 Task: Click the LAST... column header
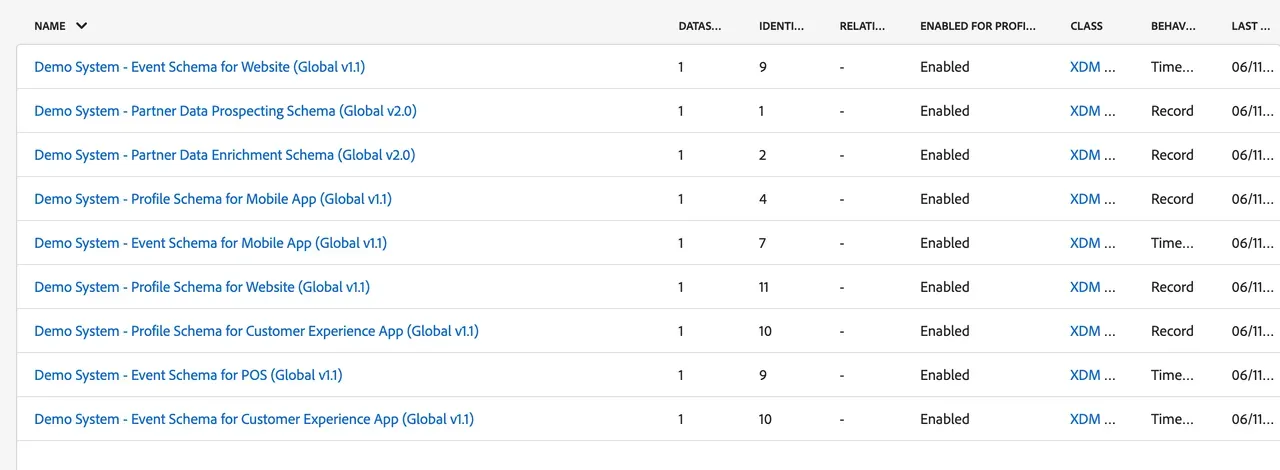coord(1251,26)
